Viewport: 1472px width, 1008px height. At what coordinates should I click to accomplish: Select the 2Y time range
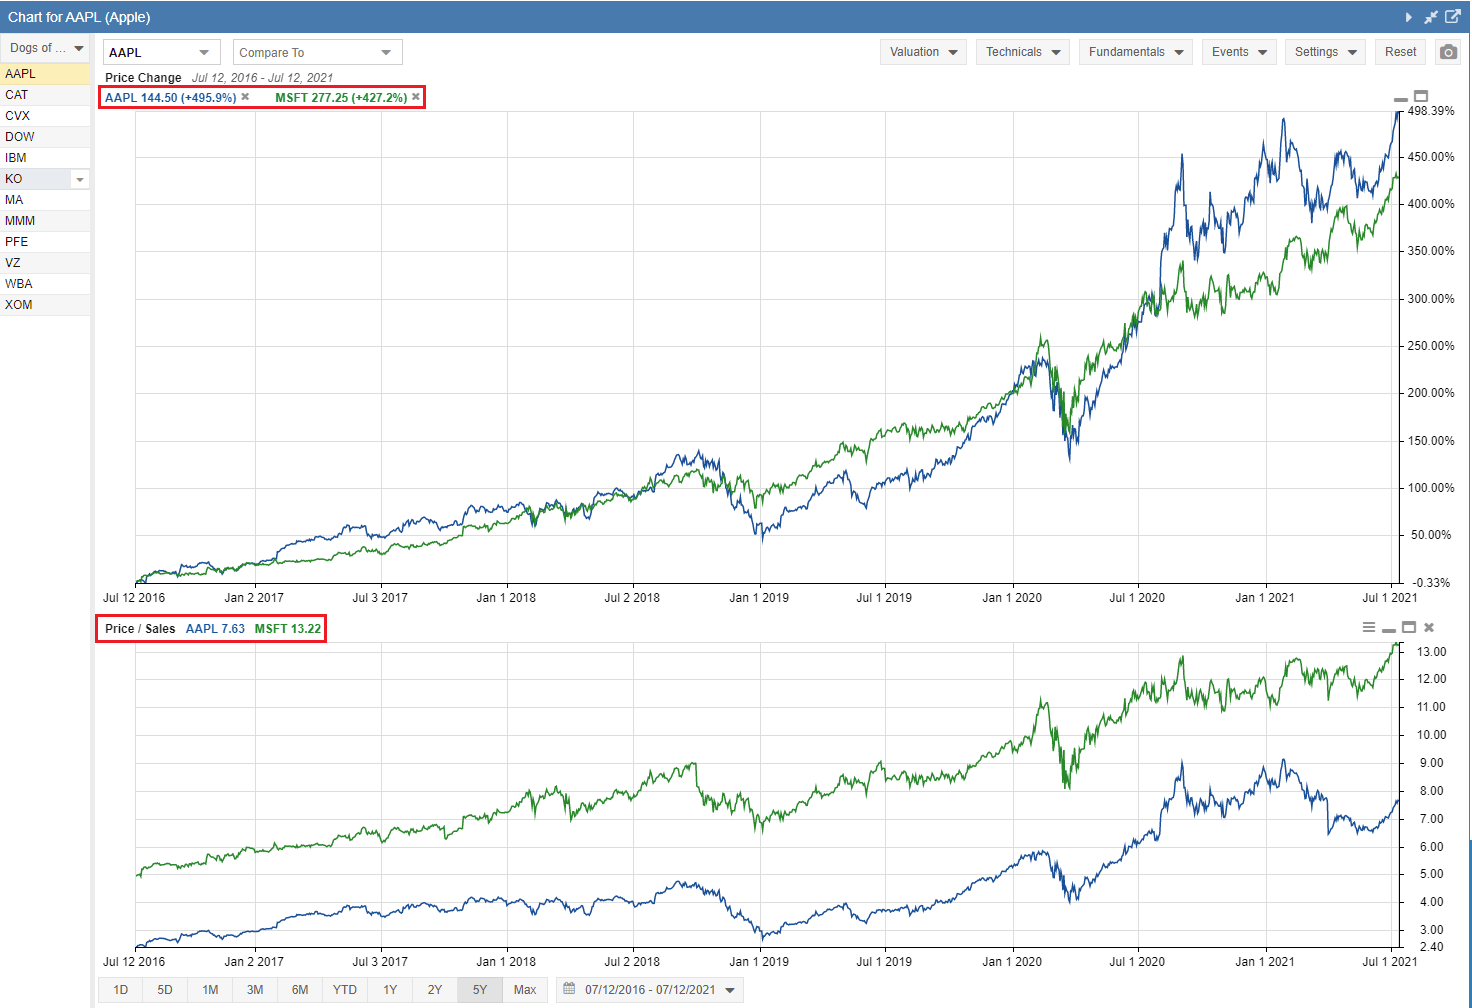[x=435, y=990]
